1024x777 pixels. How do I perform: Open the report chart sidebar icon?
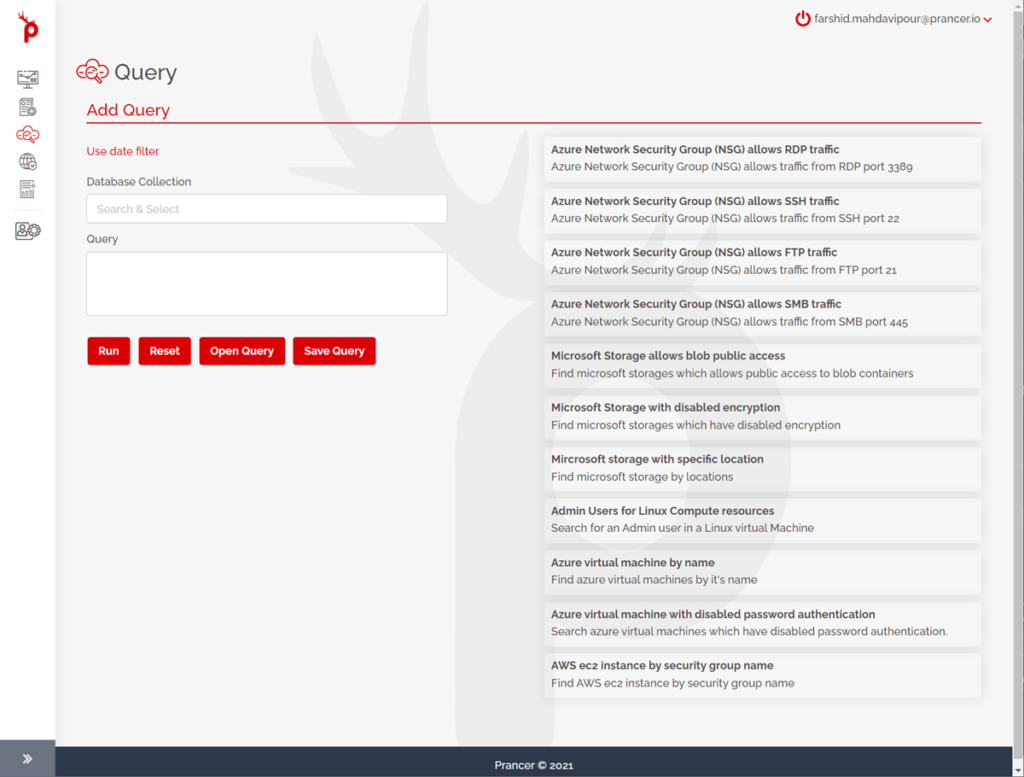tap(28, 189)
